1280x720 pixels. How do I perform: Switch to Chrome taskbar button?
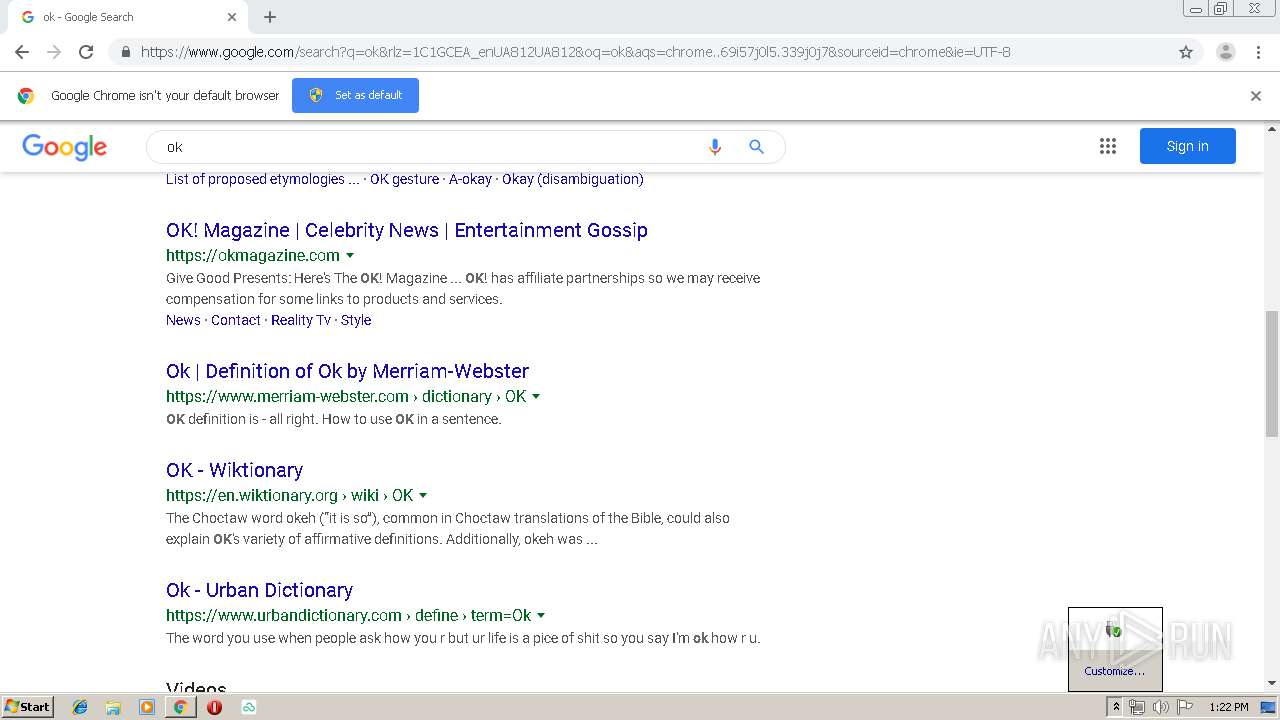[180, 707]
